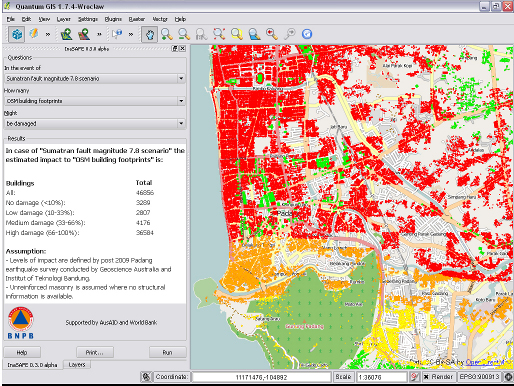Expand the layer toolbar overflow chevron
The height and width of the screenshot is (386, 514).
click(99, 34)
